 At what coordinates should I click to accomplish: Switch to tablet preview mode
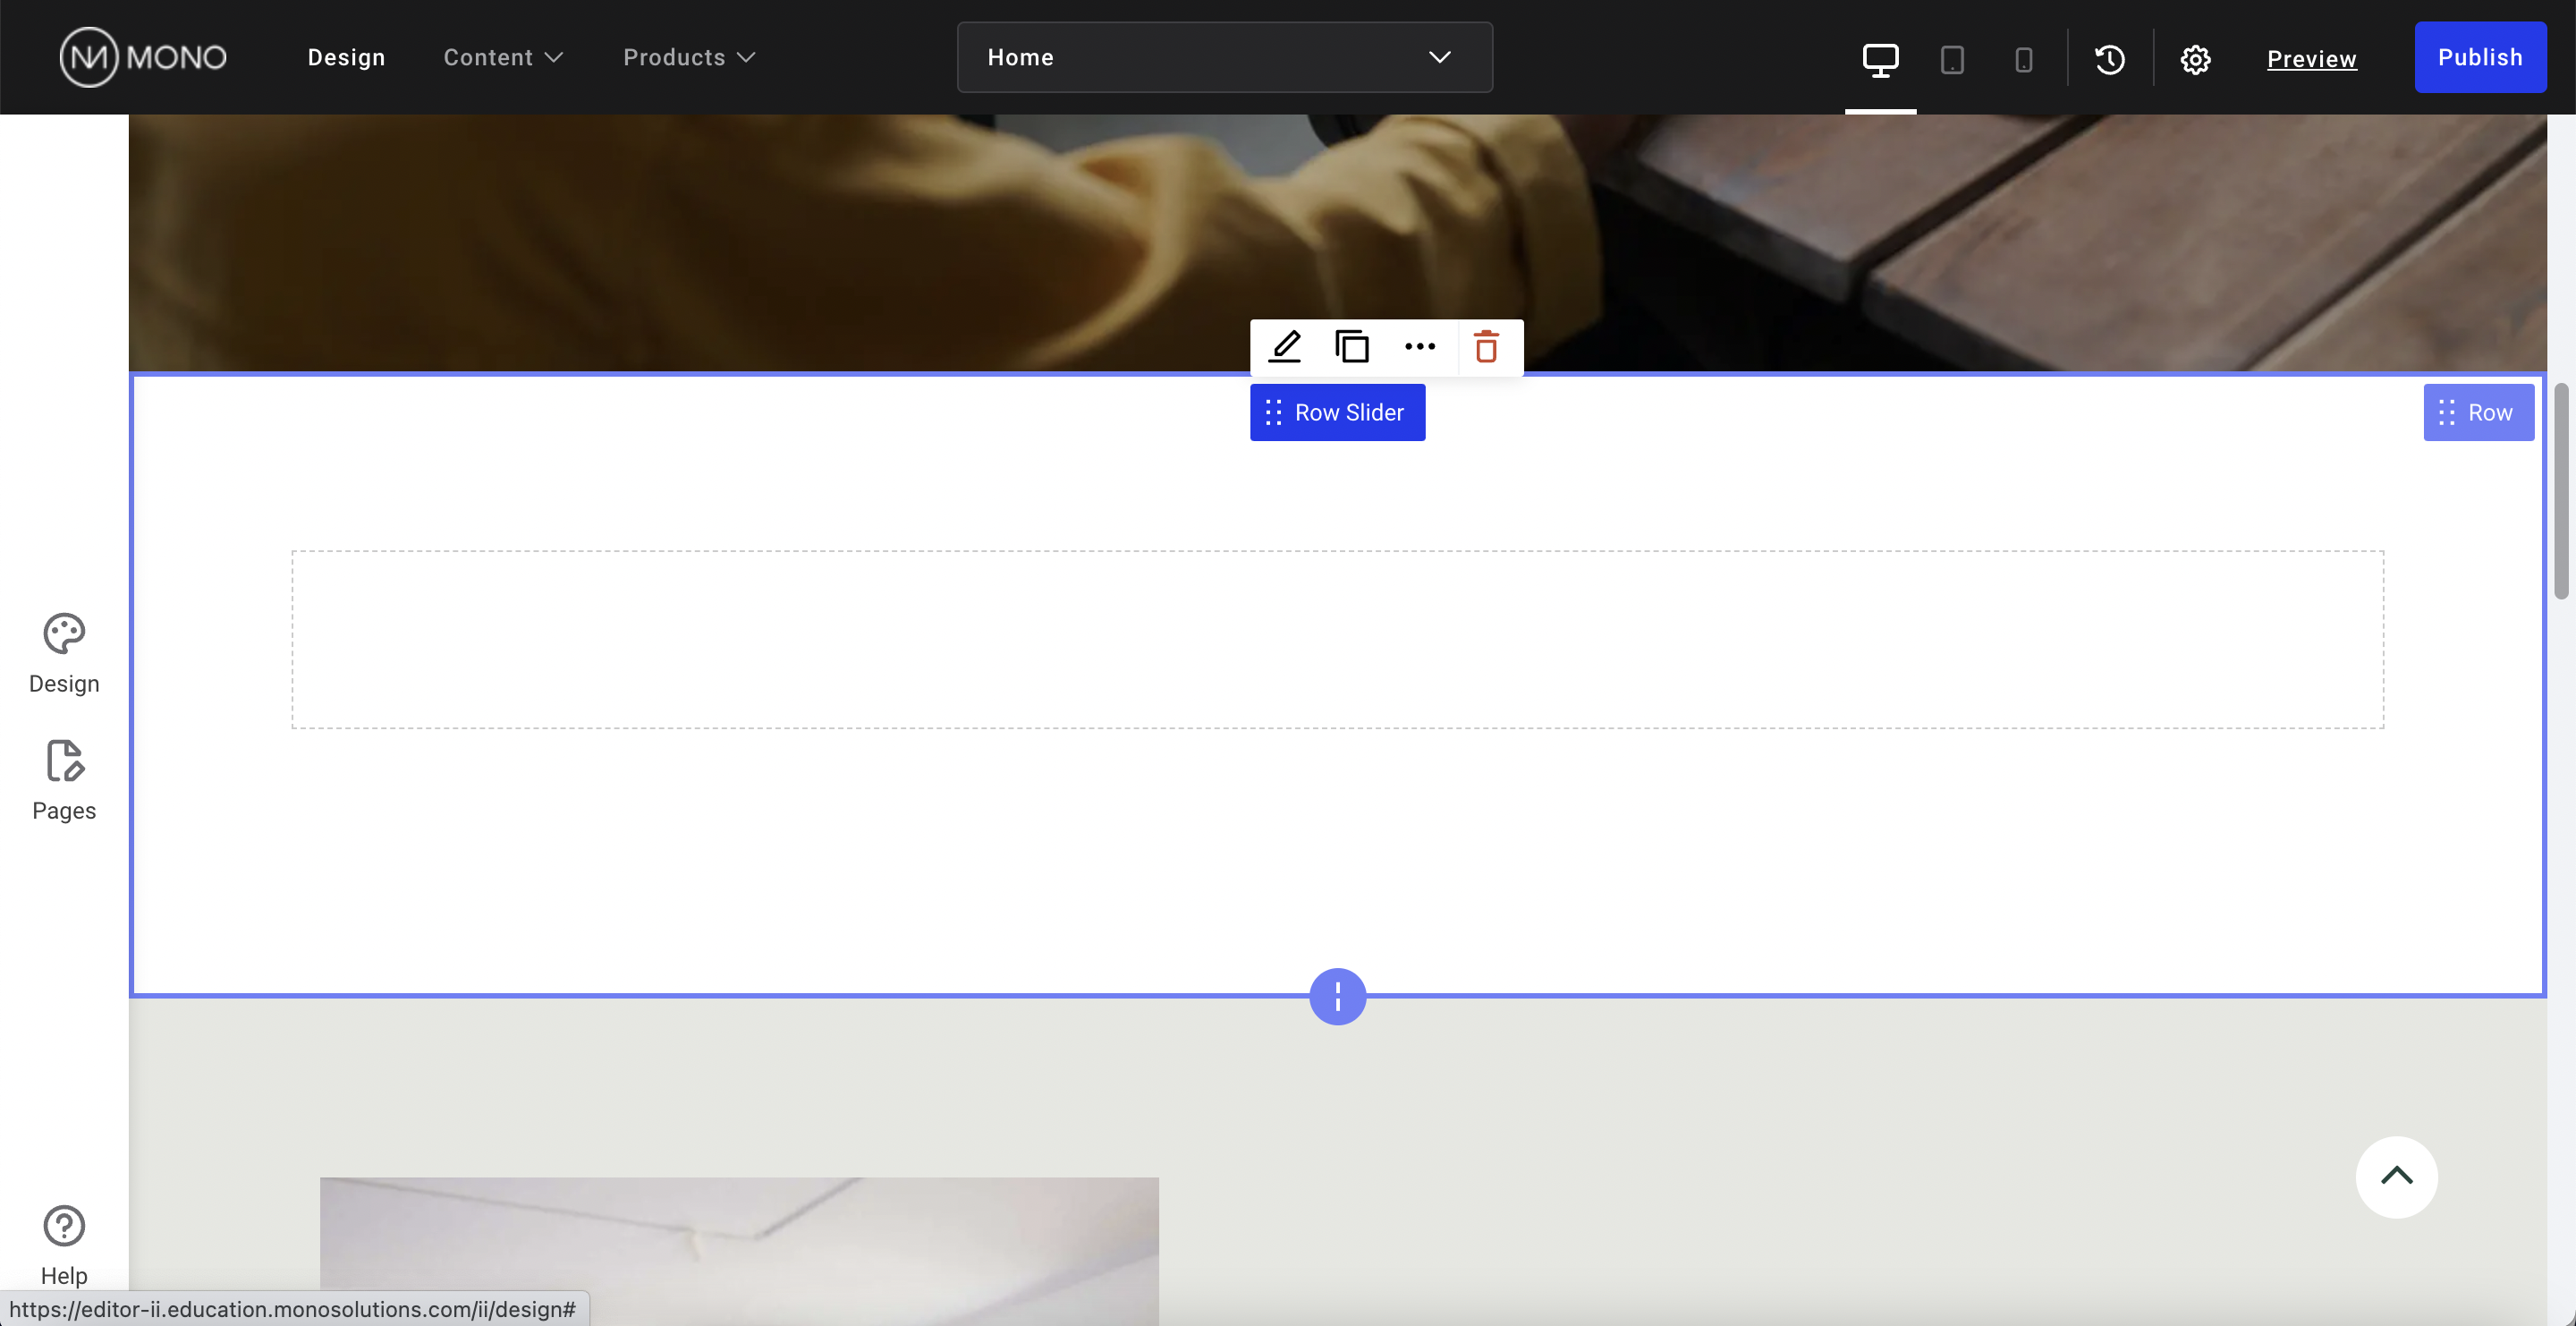[1951, 59]
